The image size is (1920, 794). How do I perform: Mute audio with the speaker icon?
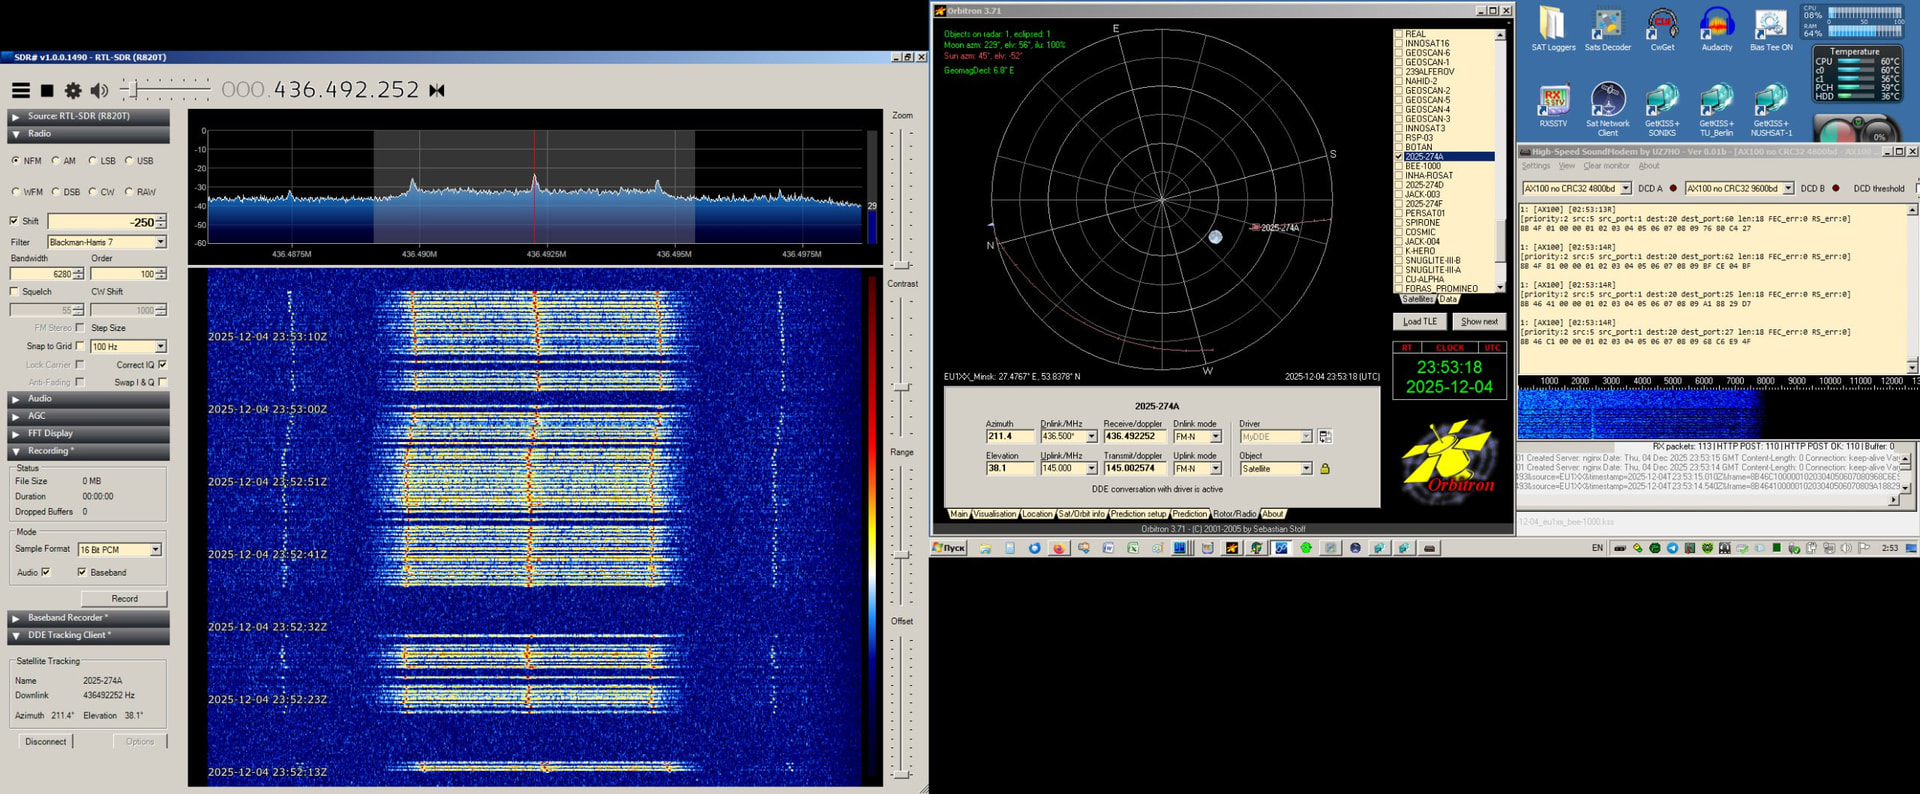[99, 90]
